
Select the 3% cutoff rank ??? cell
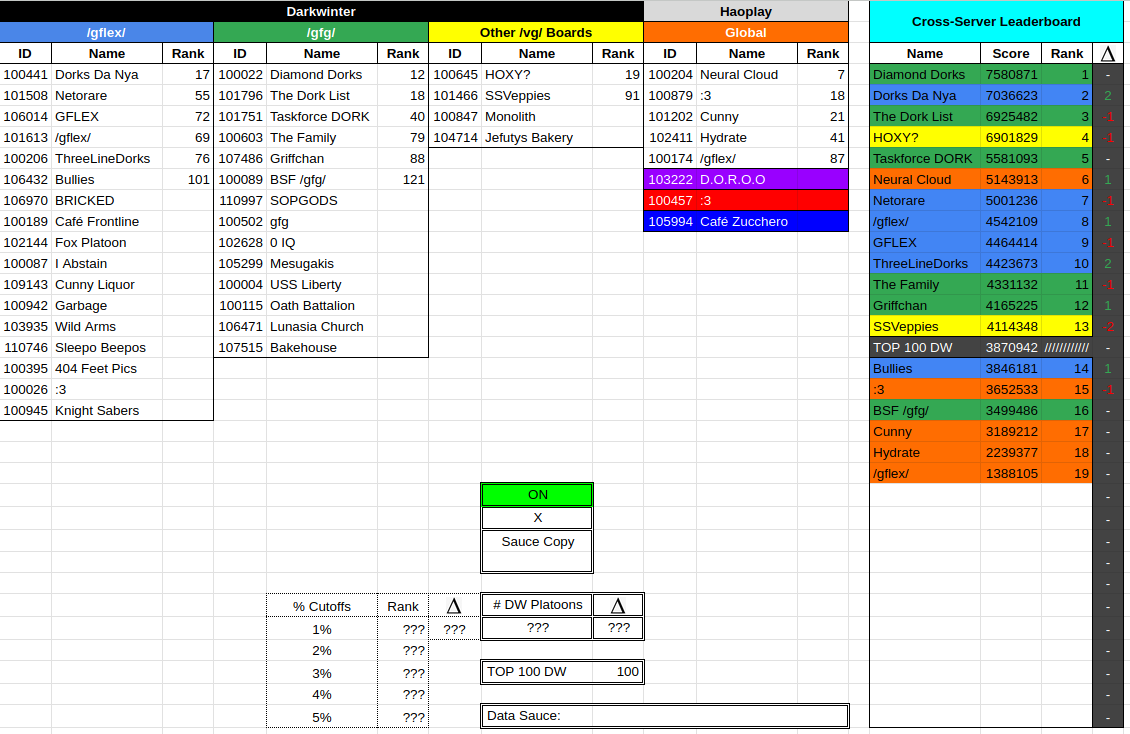[403, 673]
